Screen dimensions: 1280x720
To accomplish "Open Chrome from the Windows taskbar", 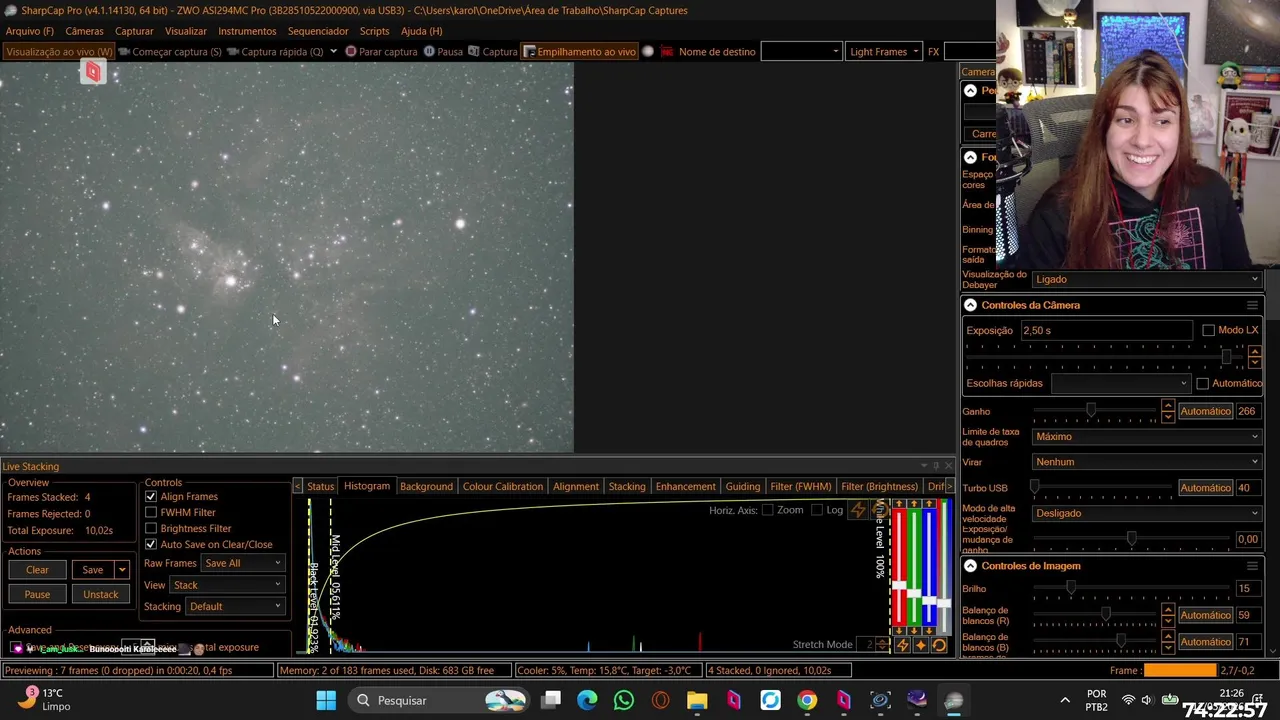I will tap(807, 700).
